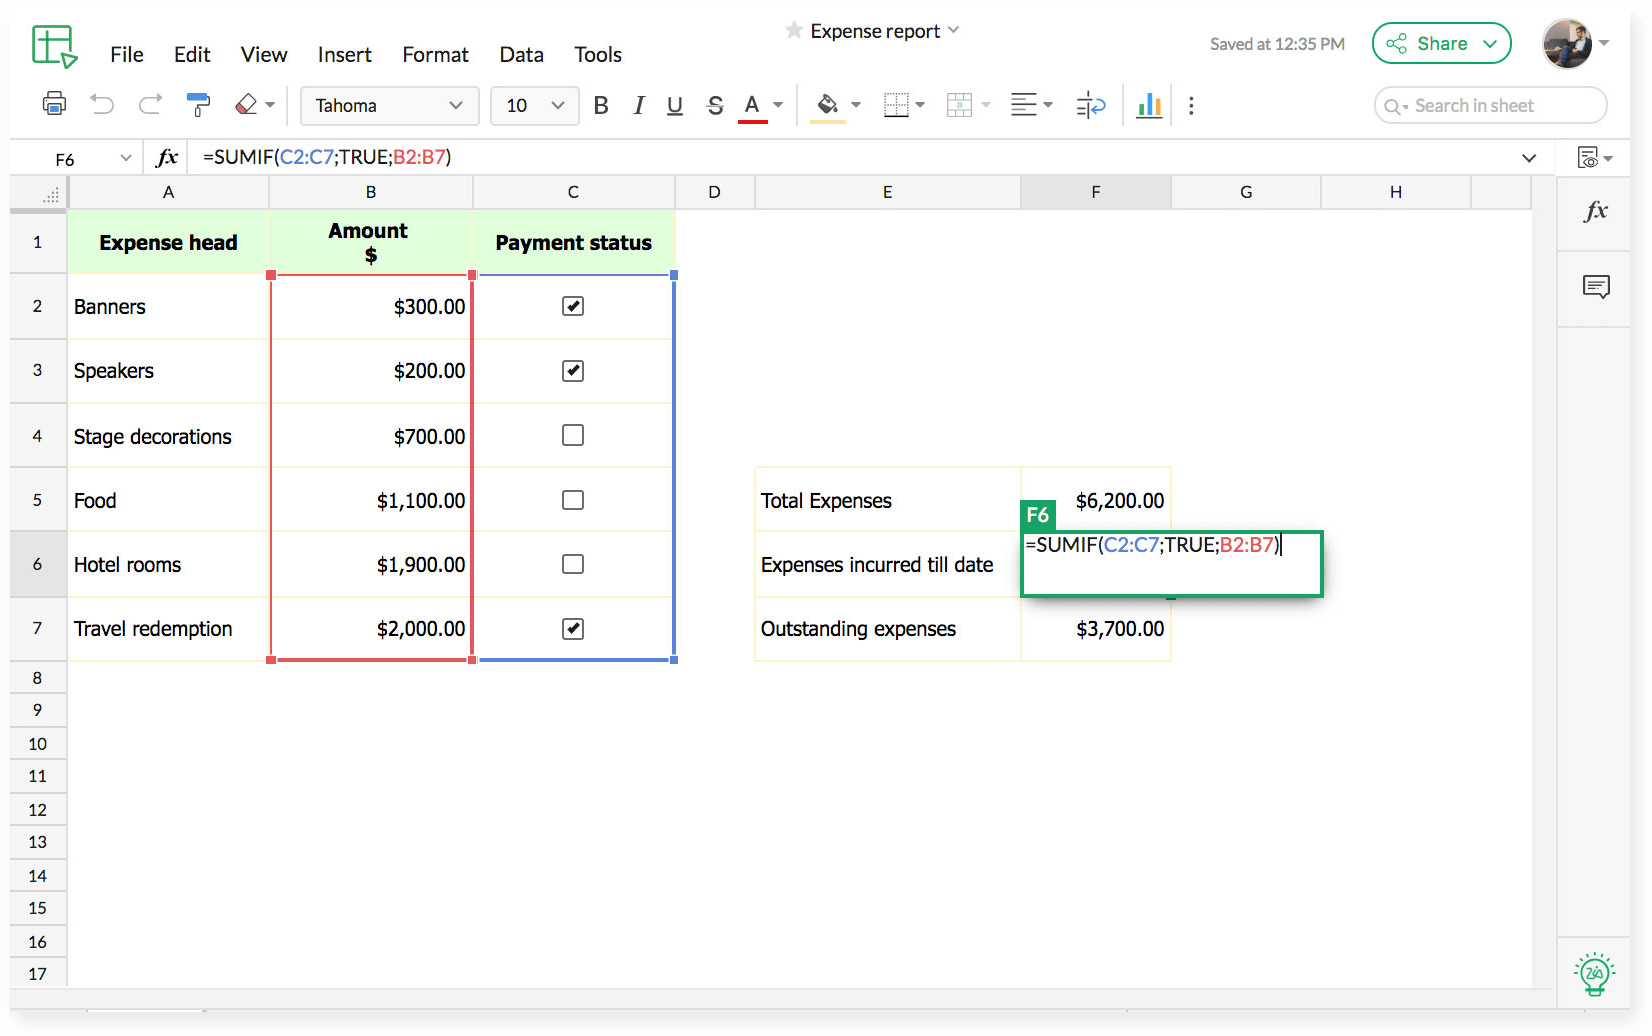Apply Strikethrough formatting
This screenshot has height=1036, width=1652.
click(x=714, y=105)
